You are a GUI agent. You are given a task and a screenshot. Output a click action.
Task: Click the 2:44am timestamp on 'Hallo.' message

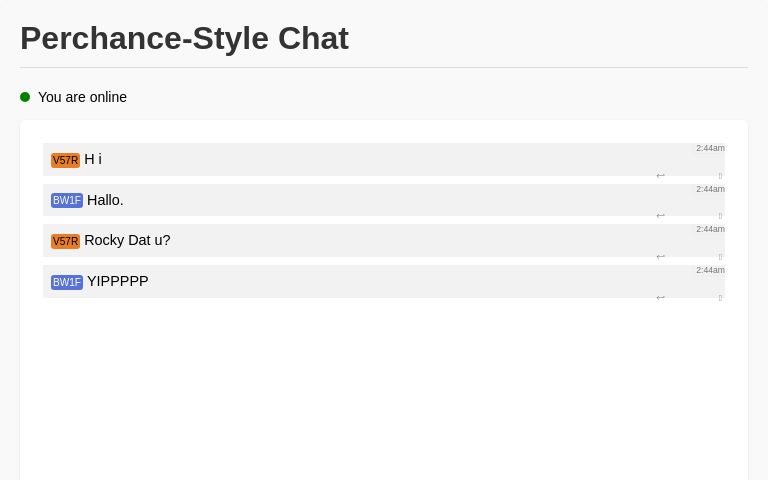(x=710, y=189)
